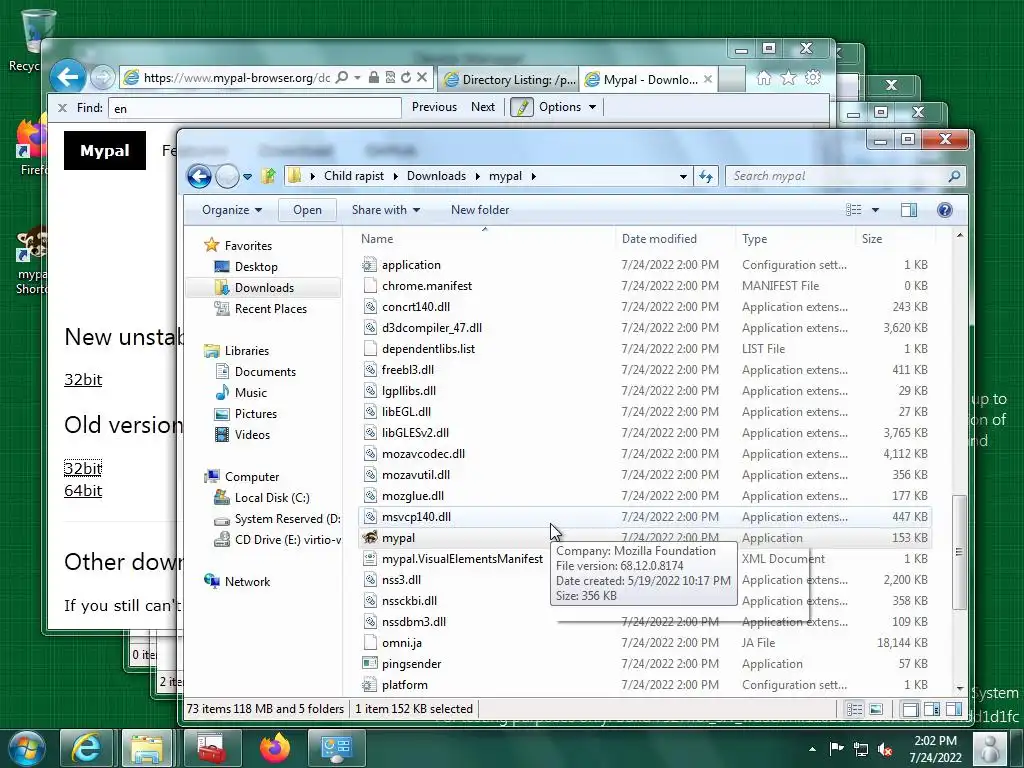
Task: Refresh the mypal folder view
Action: pyautogui.click(x=706, y=176)
